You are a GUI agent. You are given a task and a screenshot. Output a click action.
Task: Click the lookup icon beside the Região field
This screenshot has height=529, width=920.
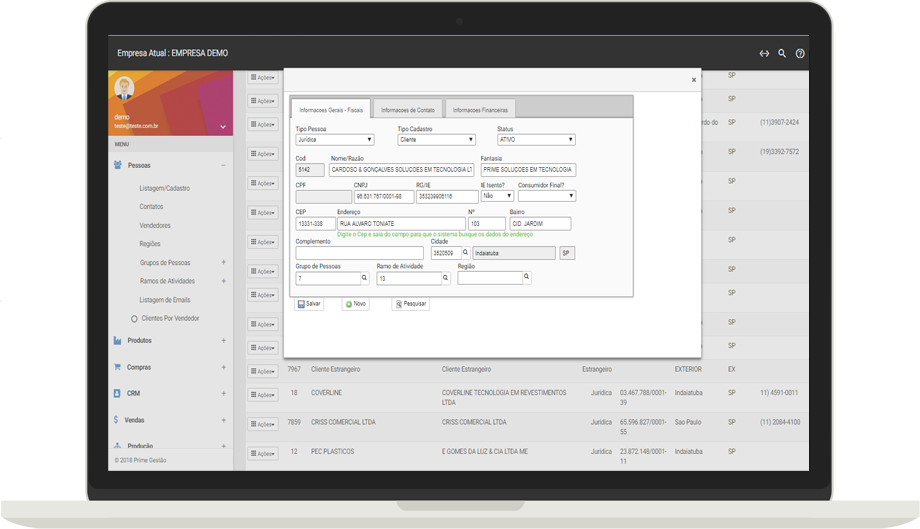527,278
